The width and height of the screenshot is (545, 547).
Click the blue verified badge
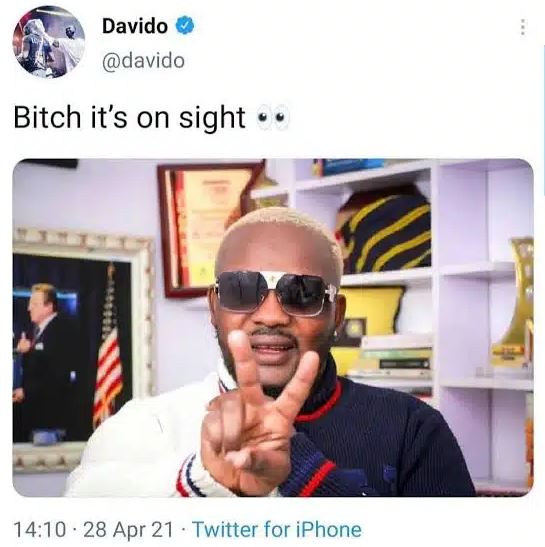click(x=185, y=25)
